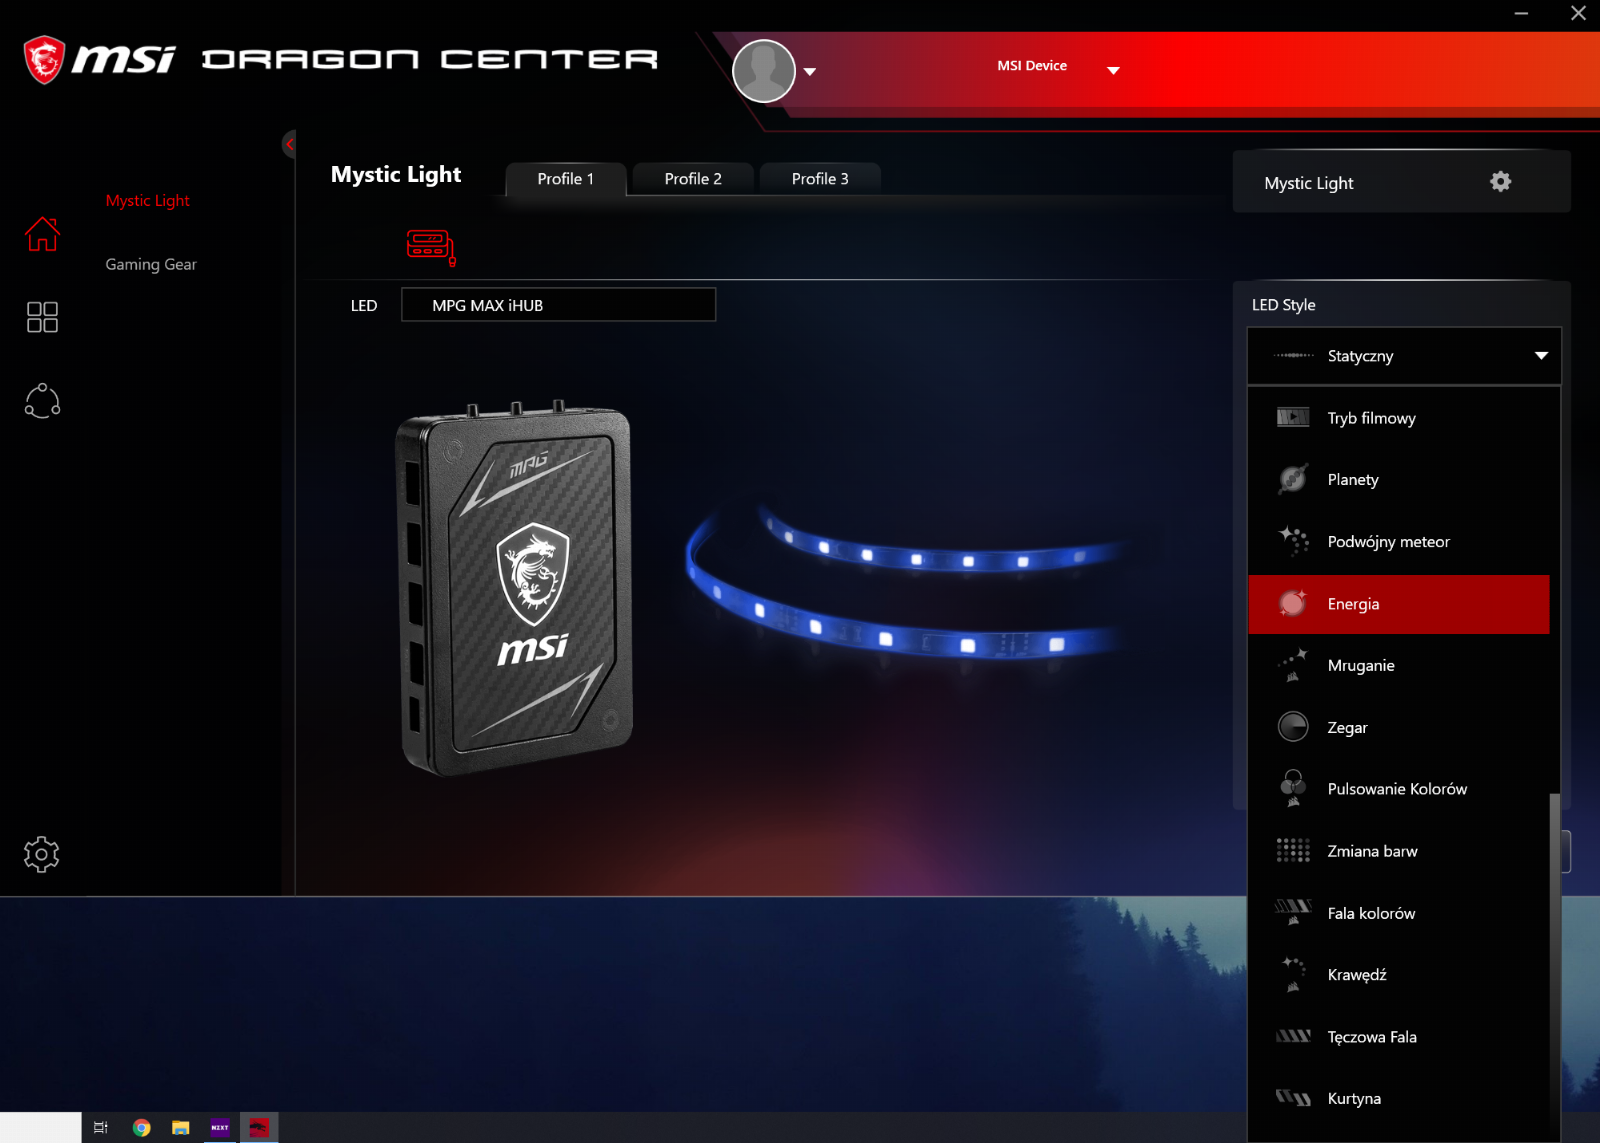Open the apps grid icon in sidebar
This screenshot has height=1143, width=1600.
(42, 317)
